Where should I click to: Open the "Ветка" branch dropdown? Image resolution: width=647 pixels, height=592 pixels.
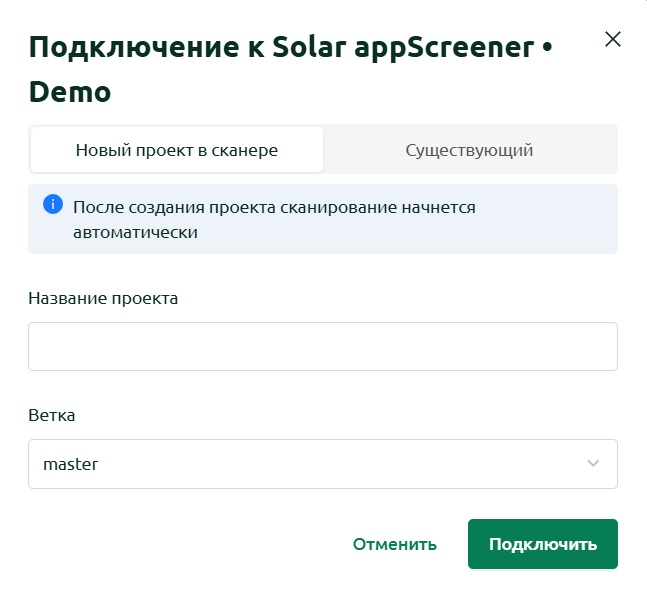click(x=323, y=464)
